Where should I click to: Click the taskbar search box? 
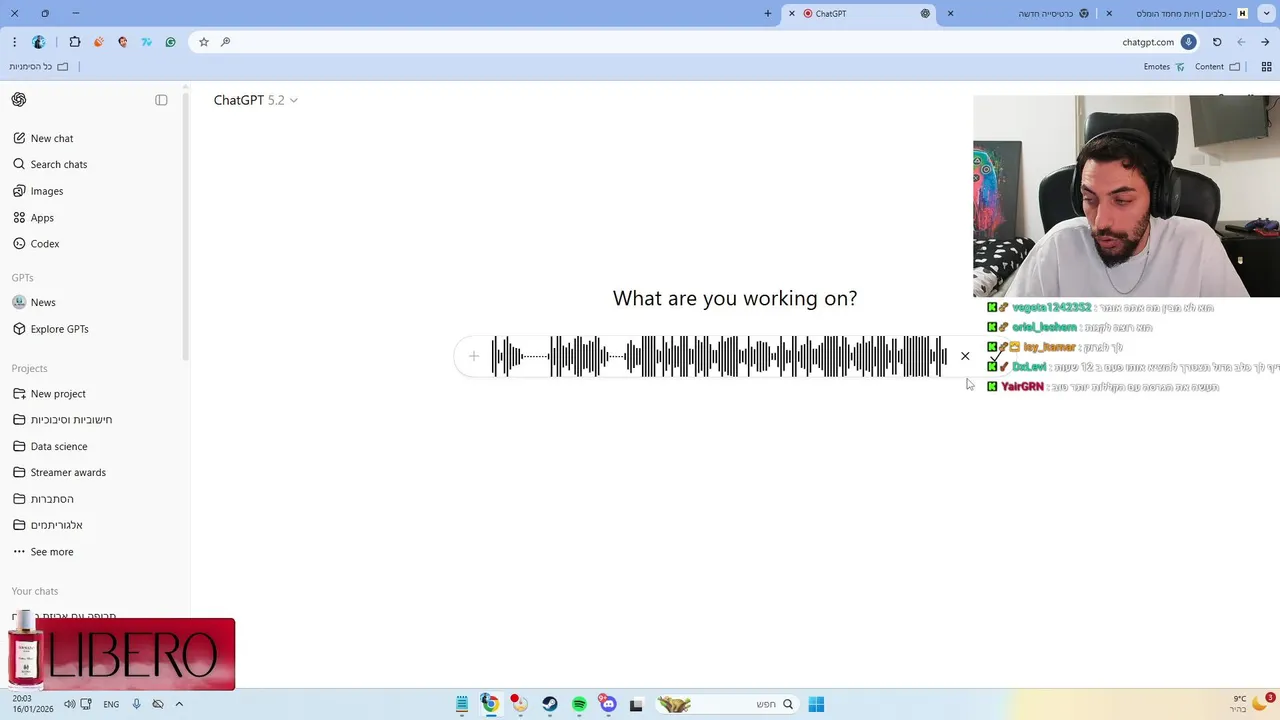point(727,704)
